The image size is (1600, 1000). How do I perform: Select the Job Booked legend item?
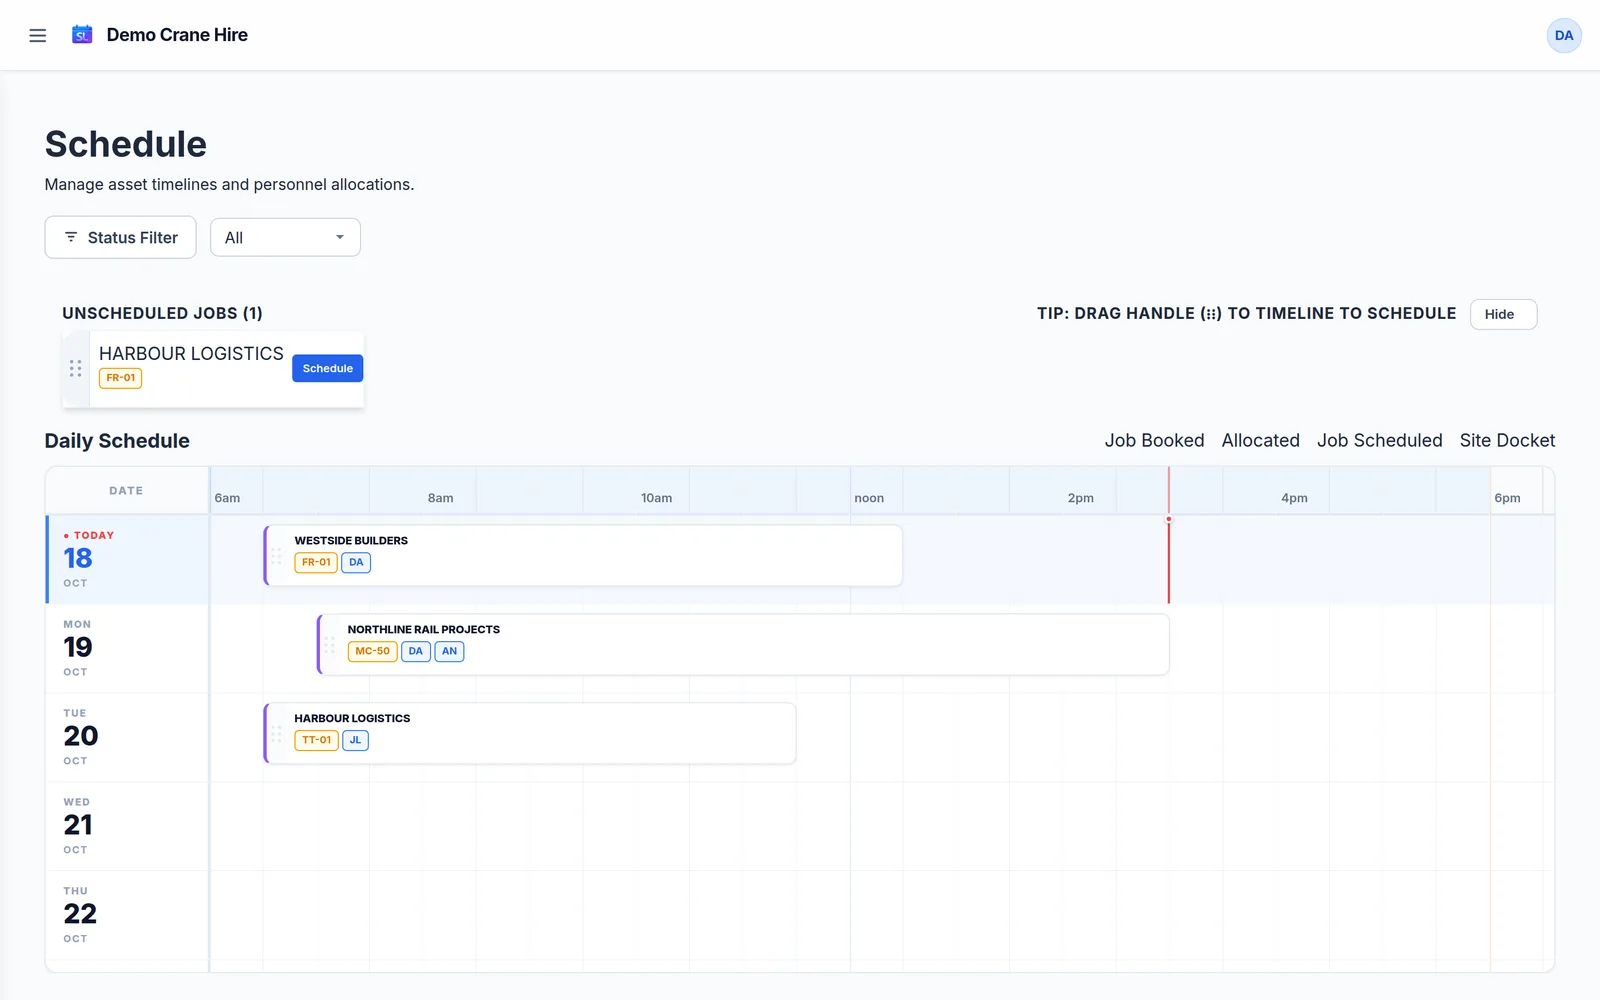pos(1154,440)
